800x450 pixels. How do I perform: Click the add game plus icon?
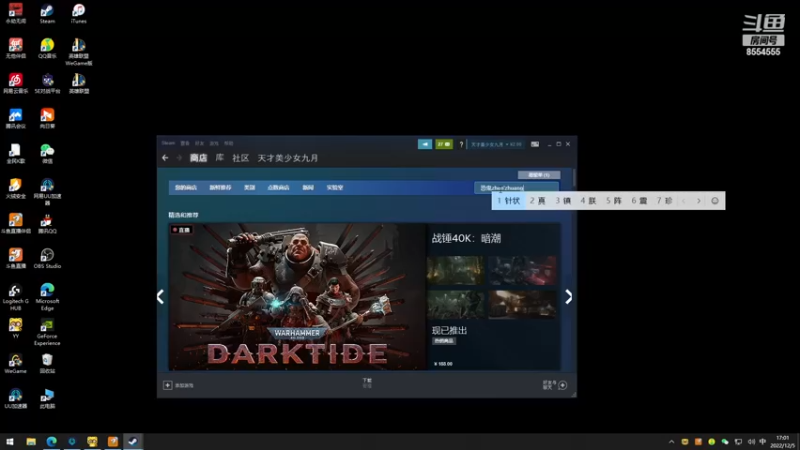tap(167, 385)
